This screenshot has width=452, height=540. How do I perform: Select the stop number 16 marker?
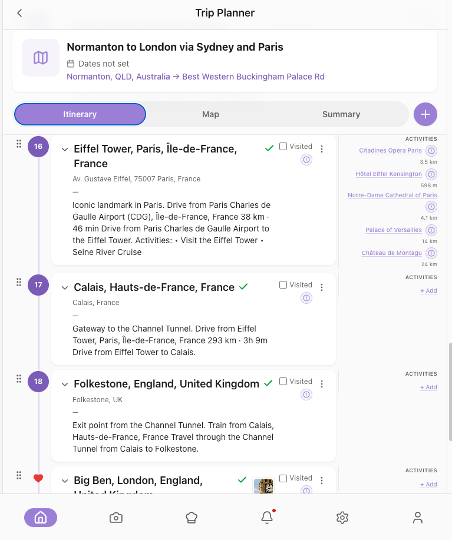click(38, 146)
